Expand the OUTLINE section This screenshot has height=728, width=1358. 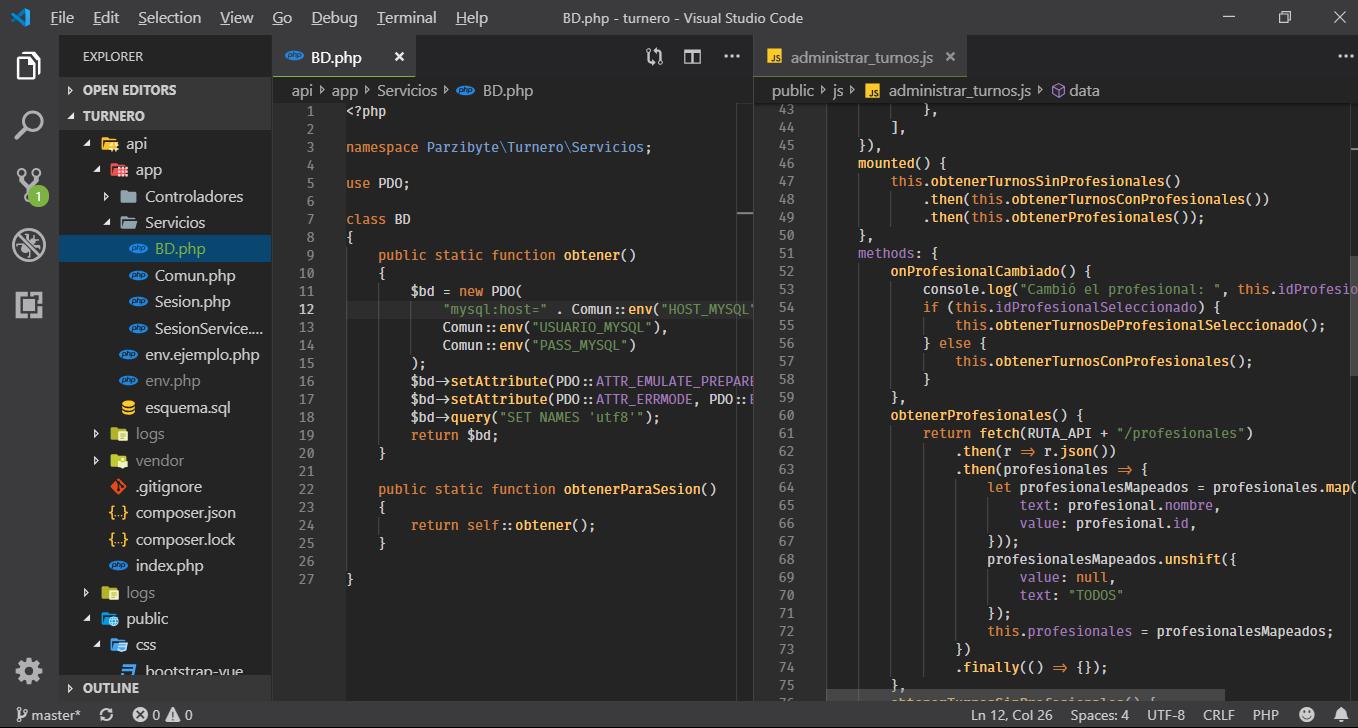pyautogui.click(x=165, y=688)
